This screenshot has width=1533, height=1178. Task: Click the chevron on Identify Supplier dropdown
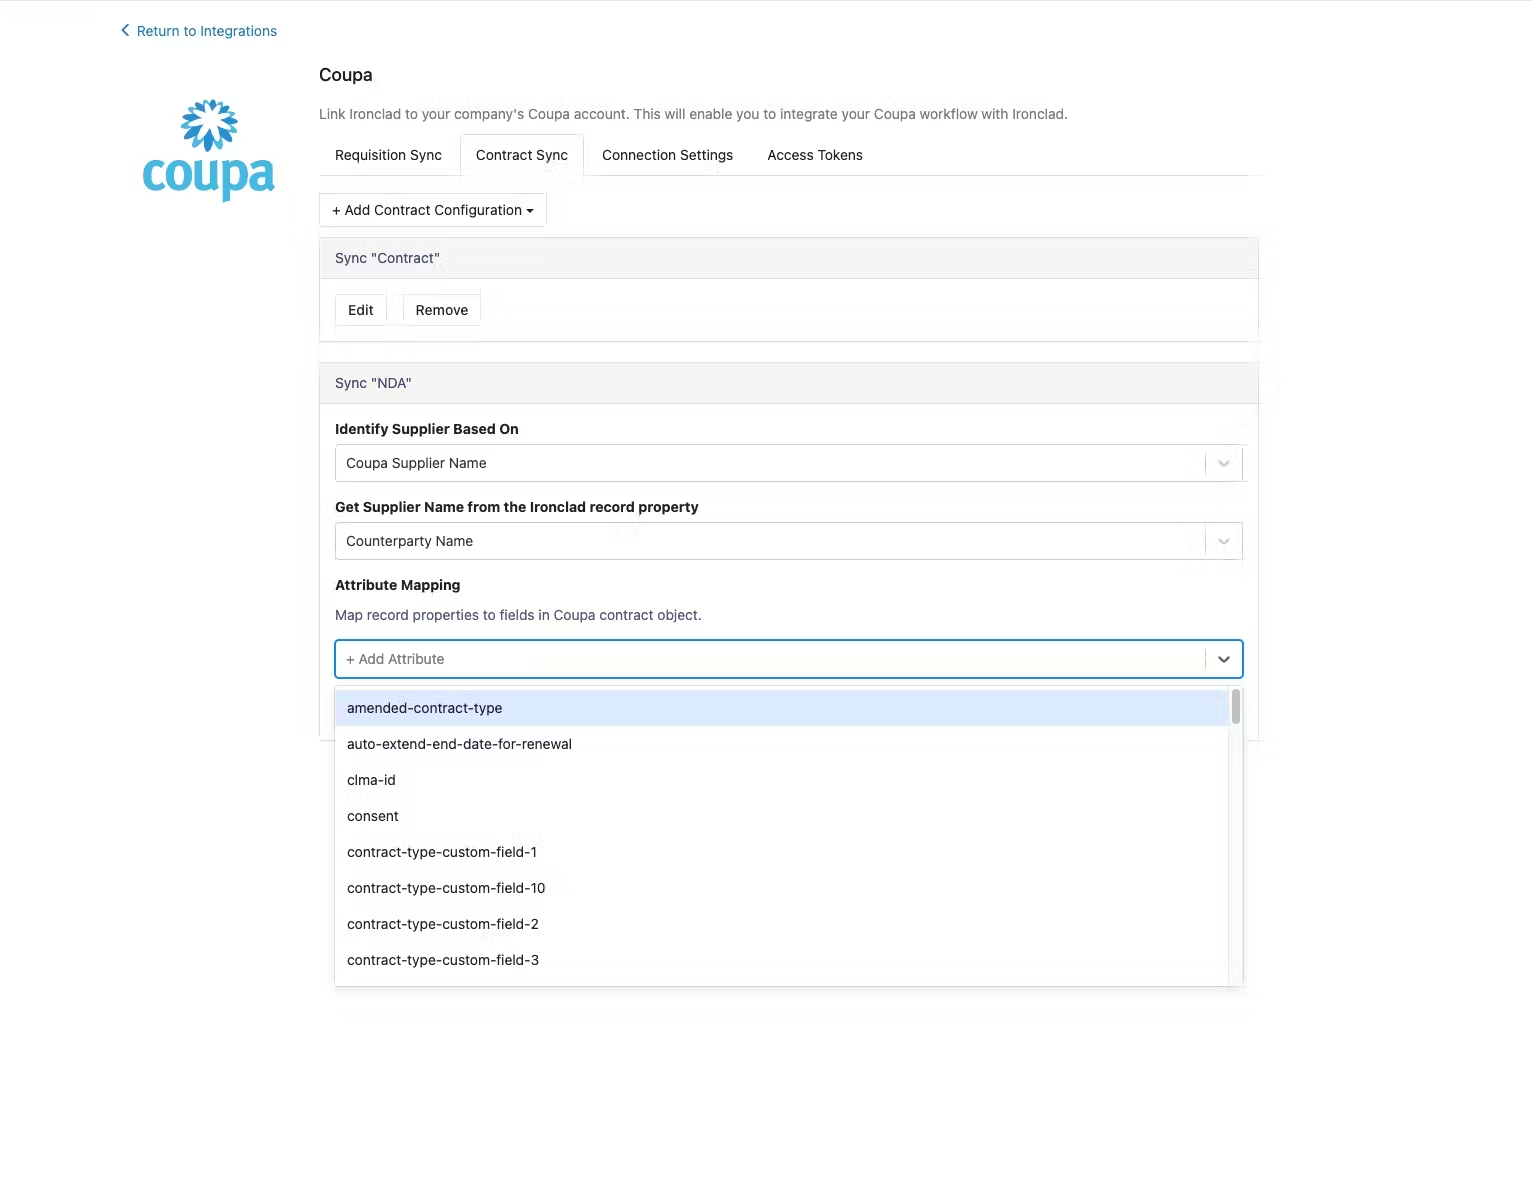1224,463
